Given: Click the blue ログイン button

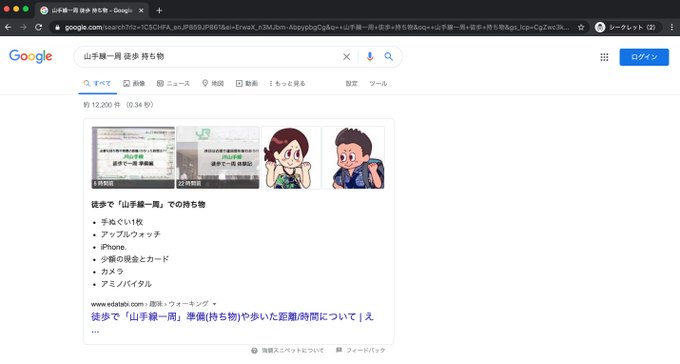Looking at the screenshot, I should tap(644, 57).
